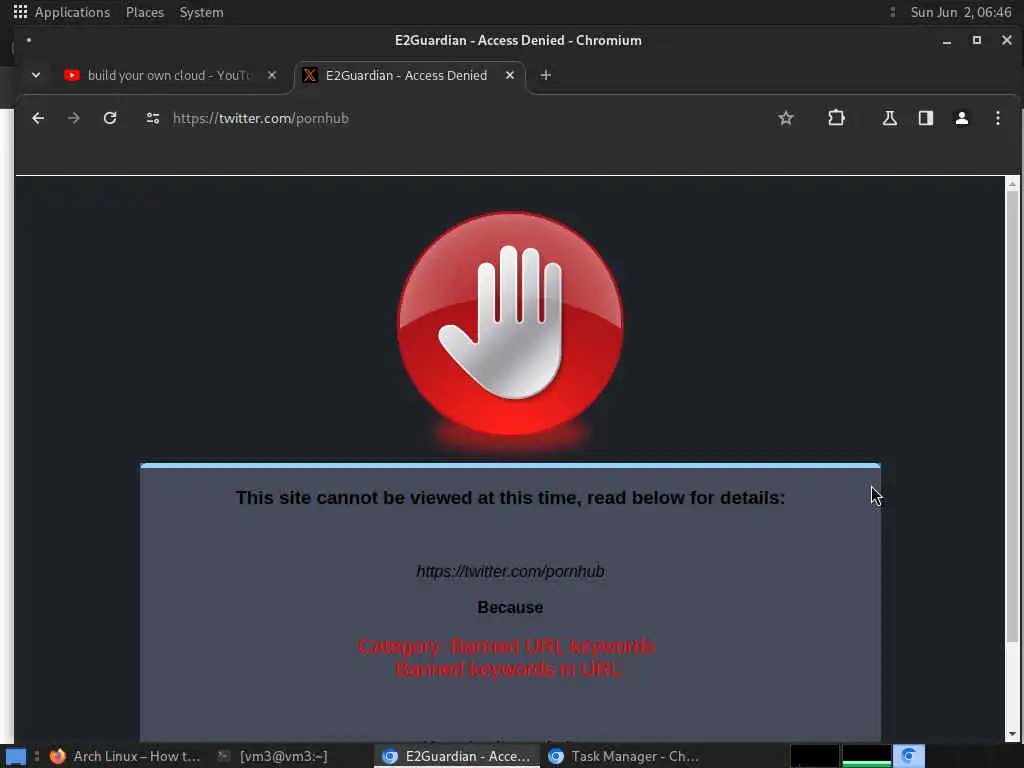Click the heading "This site cannot be viewed"
1024x768 pixels.
click(x=510, y=498)
